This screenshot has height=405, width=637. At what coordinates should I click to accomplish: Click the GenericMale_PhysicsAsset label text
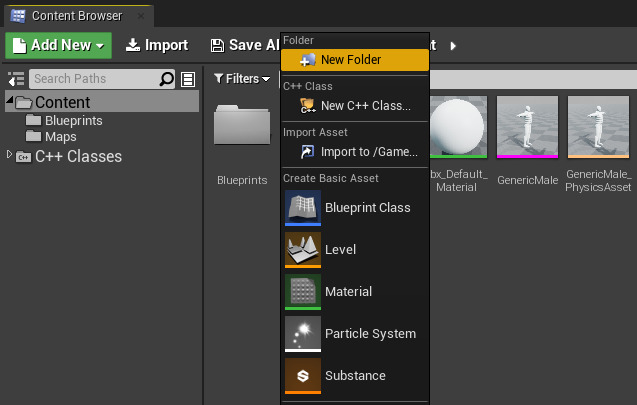click(x=598, y=180)
